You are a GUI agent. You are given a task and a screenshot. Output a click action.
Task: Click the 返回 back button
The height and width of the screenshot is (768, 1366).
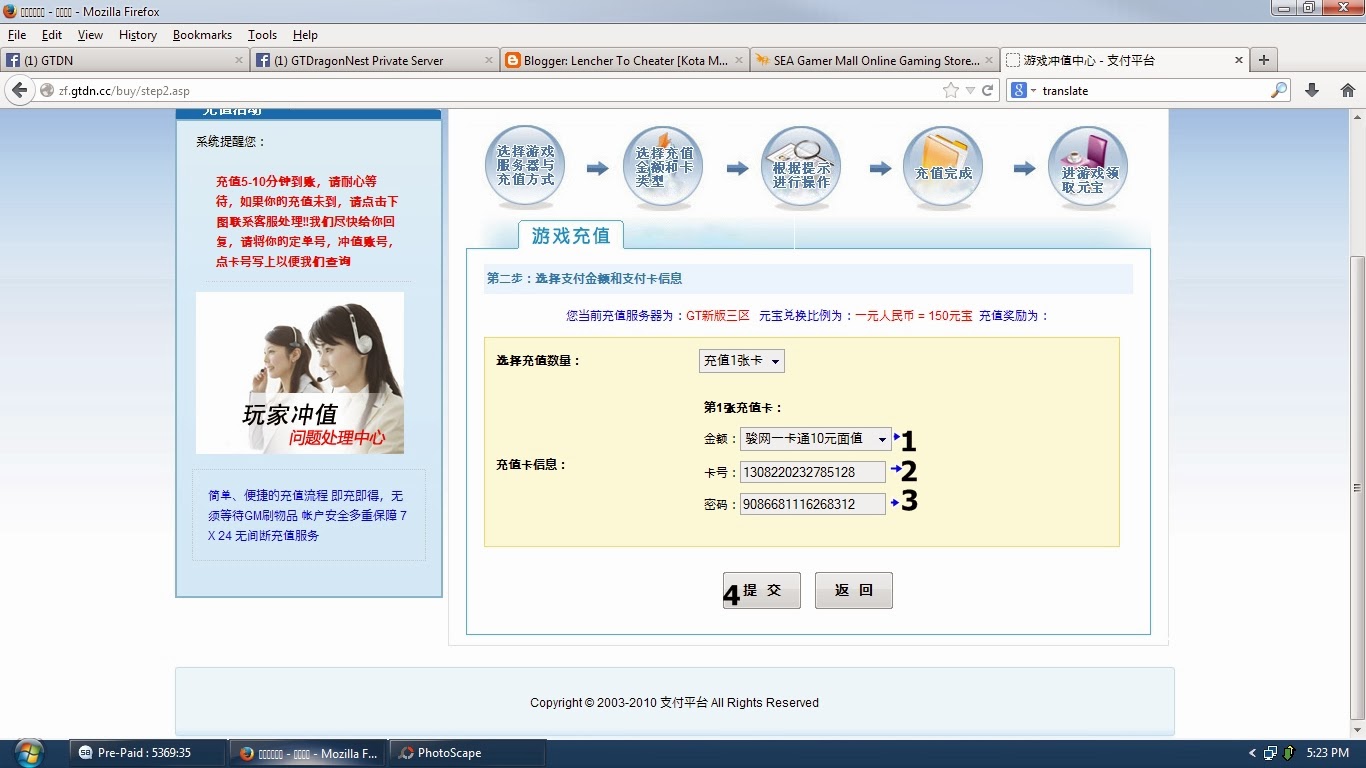click(854, 590)
